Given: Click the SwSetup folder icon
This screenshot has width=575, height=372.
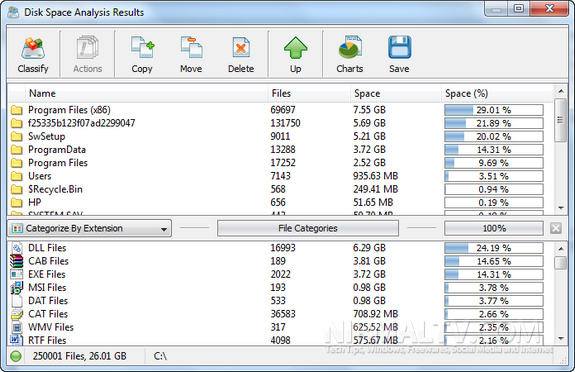Looking at the screenshot, I should pos(16,136).
